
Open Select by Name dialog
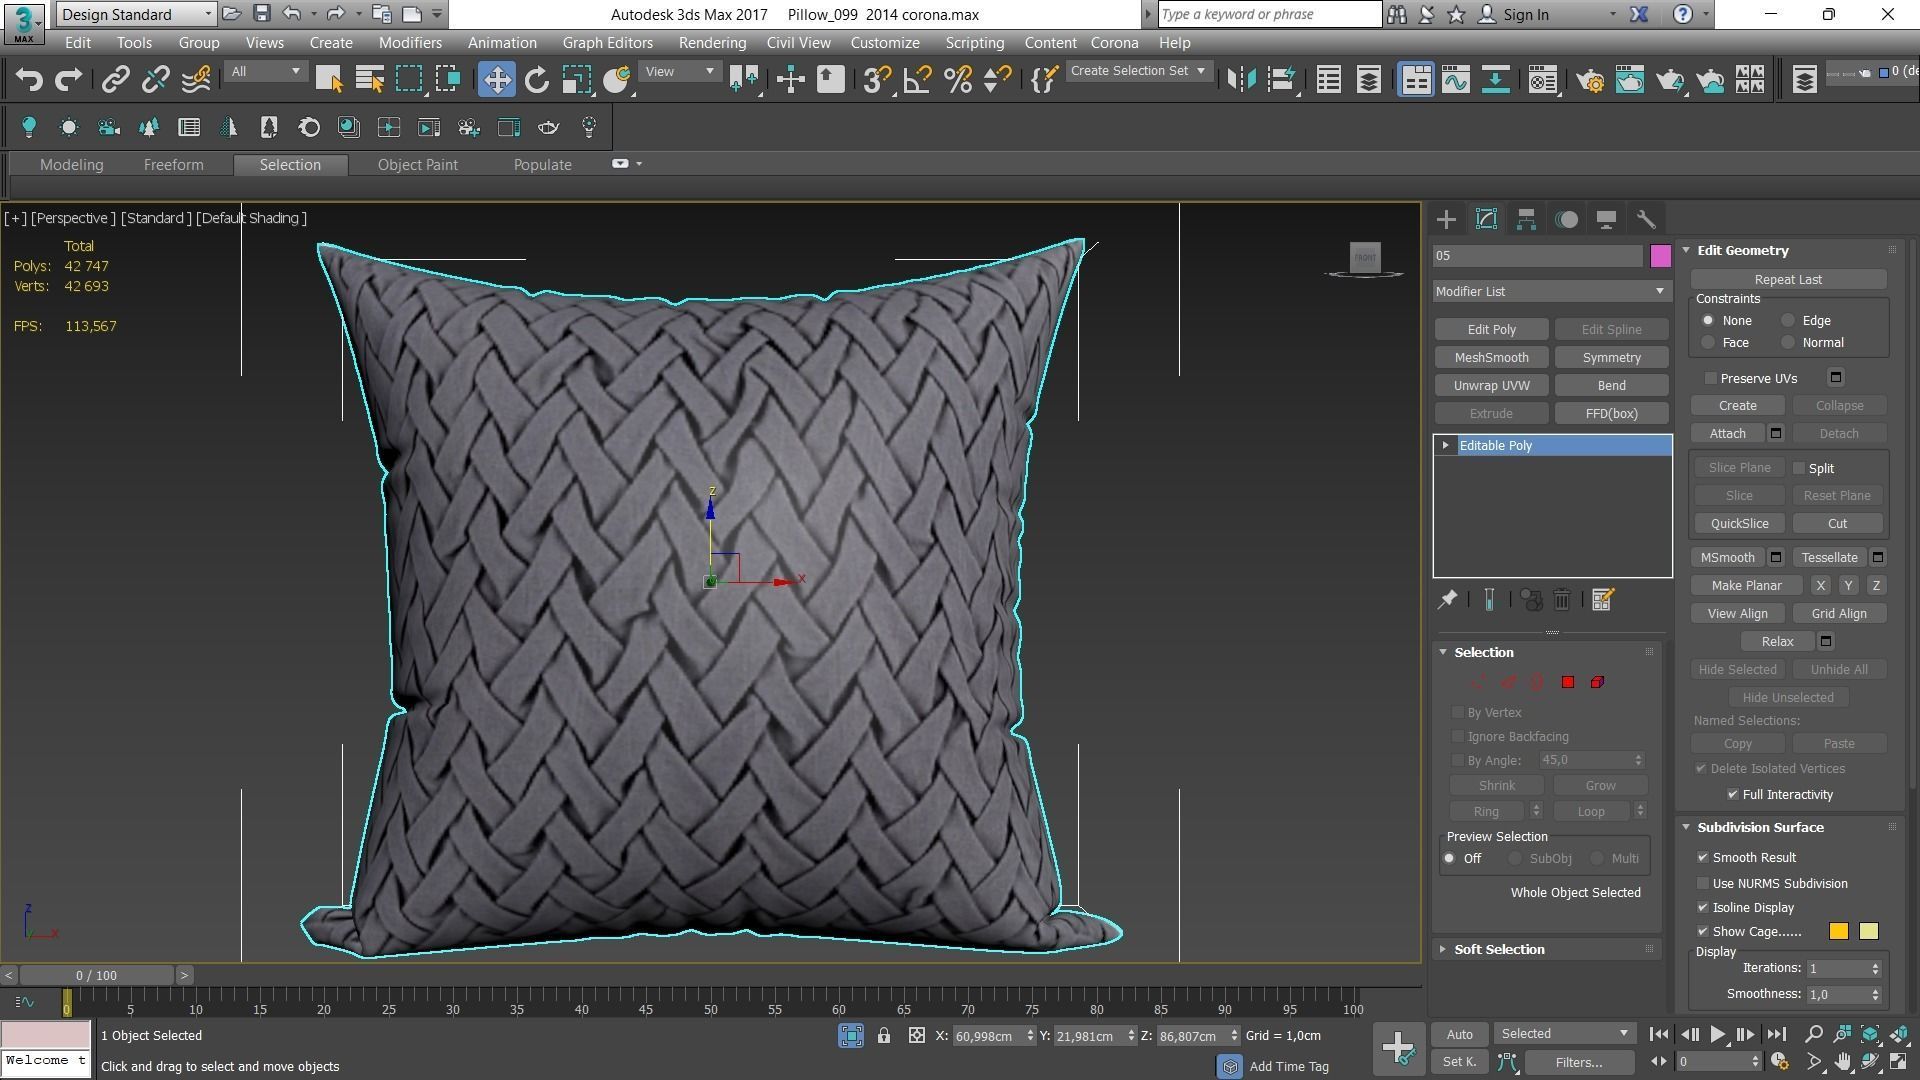[369, 80]
